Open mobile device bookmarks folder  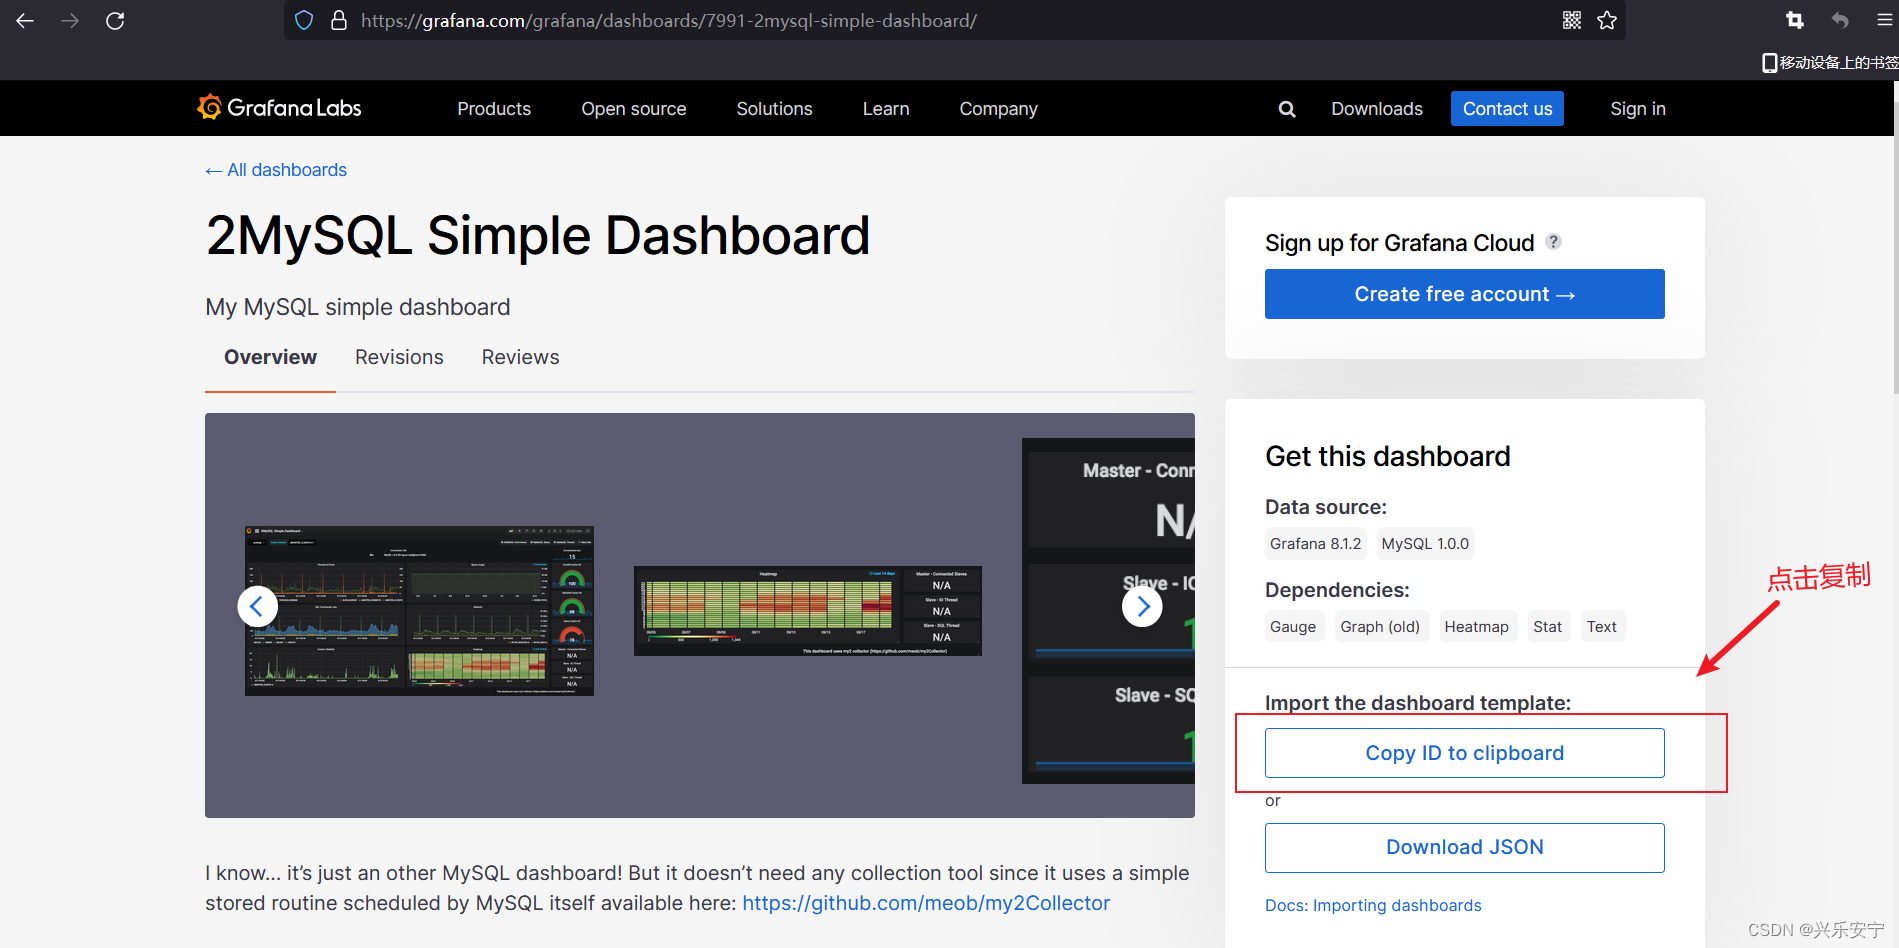click(x=1829, y=62)
